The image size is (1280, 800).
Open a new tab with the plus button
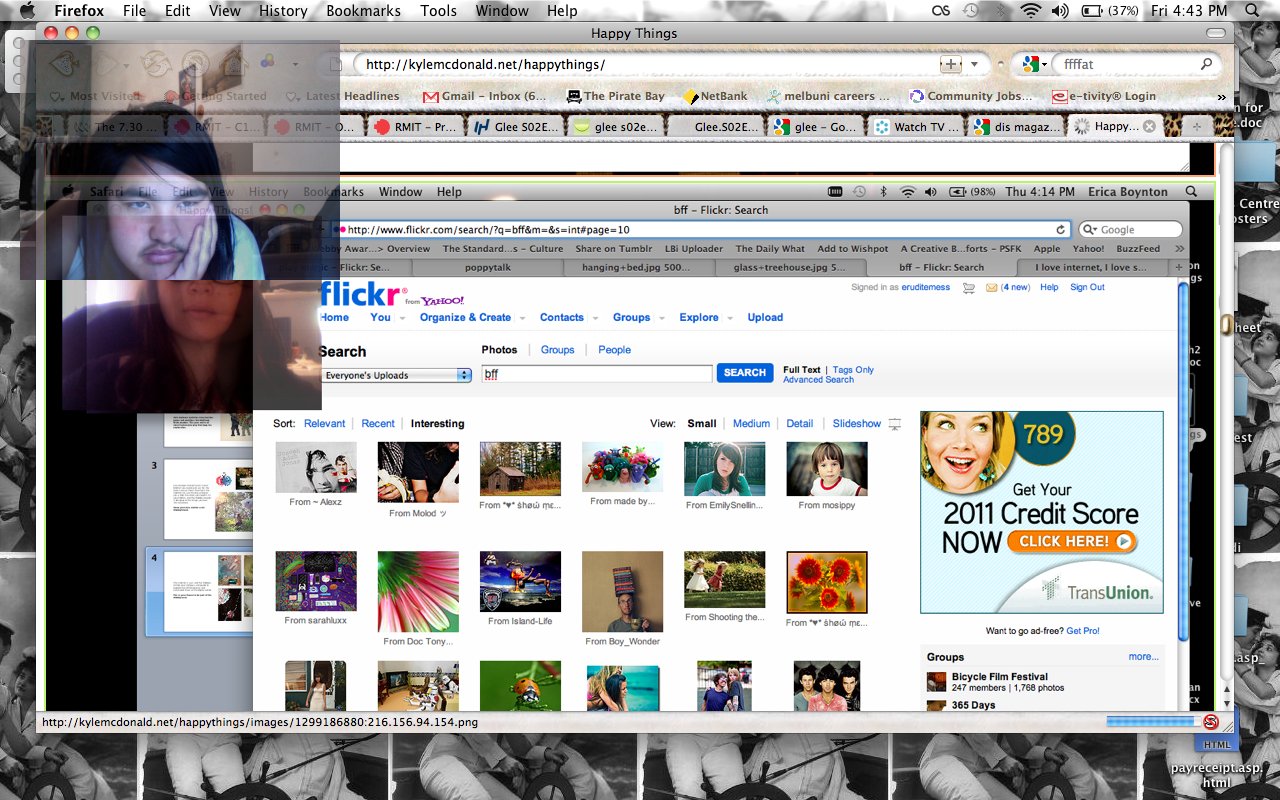(x=1195, y=127)
